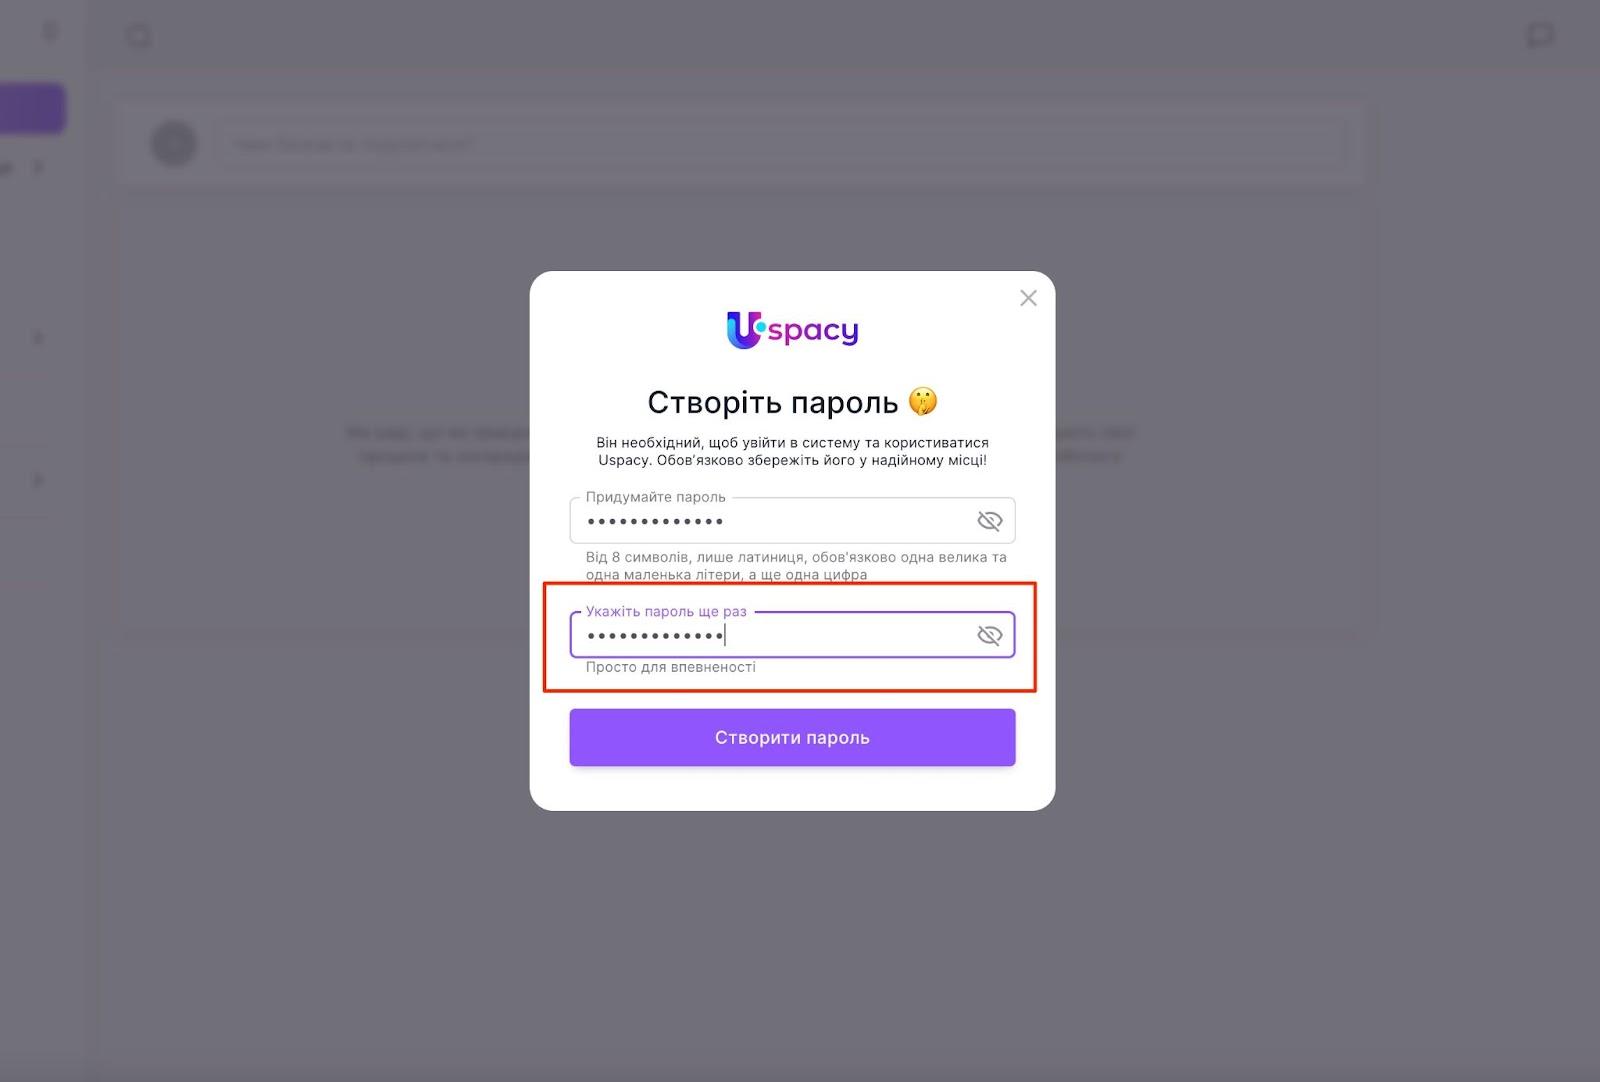Screen dimensions: 1600x1082
Task: Click the "Просто для впевненості" helper text
Action: [671, 667]
